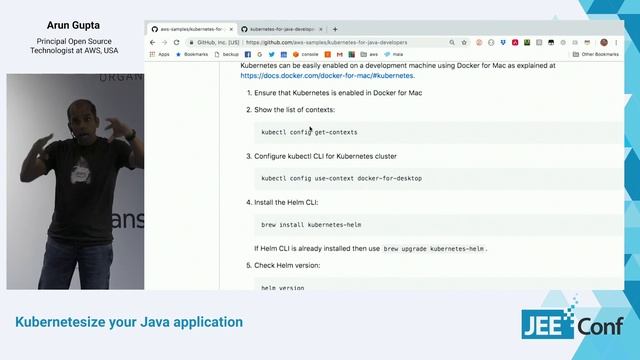Image resolution: width=640 pixels, height=360 pixels.
Task: Go back with the browser back arrow
Action: (152, 42)
